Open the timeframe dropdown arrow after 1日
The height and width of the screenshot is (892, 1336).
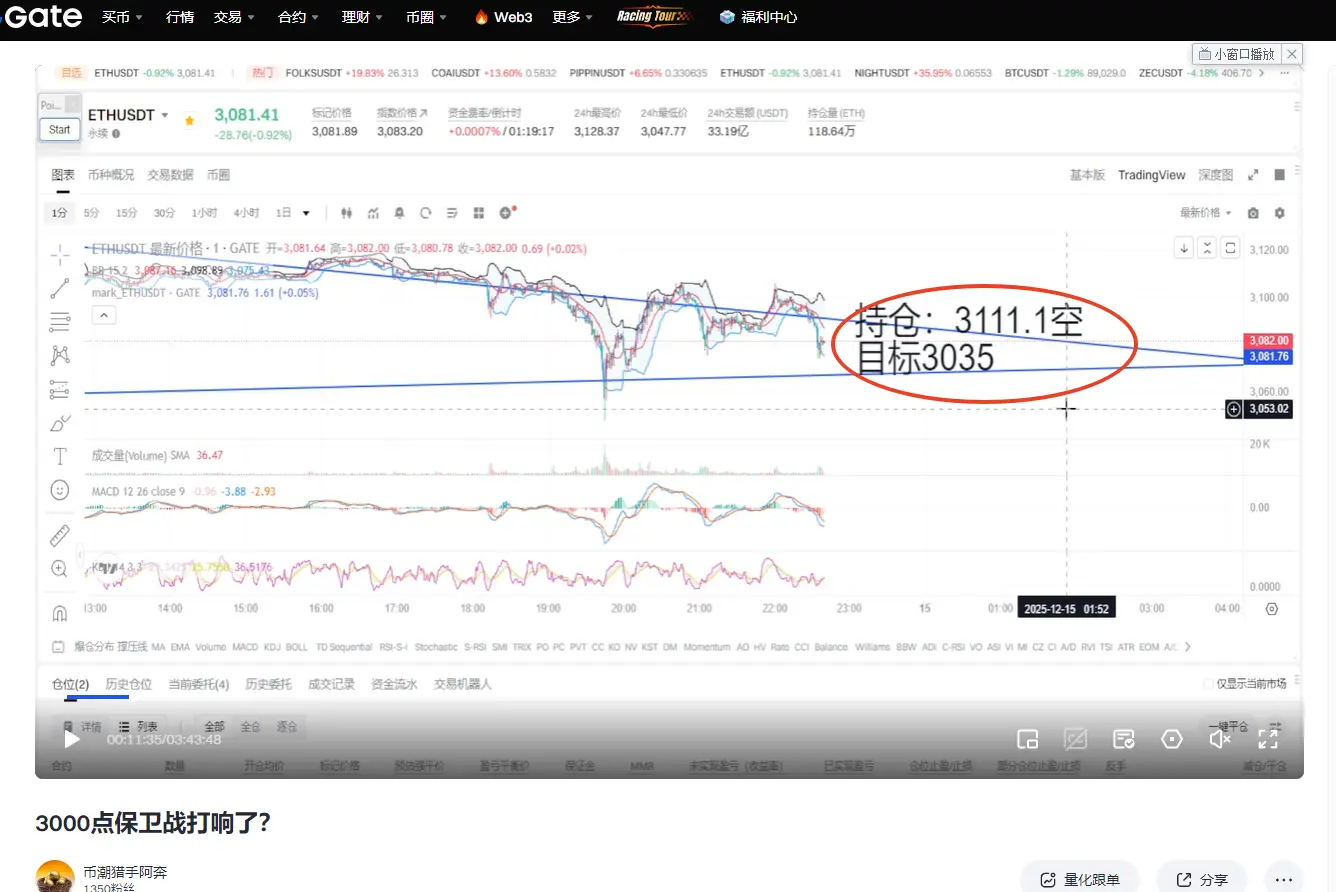pyautogui.click(x=306, y=213)
